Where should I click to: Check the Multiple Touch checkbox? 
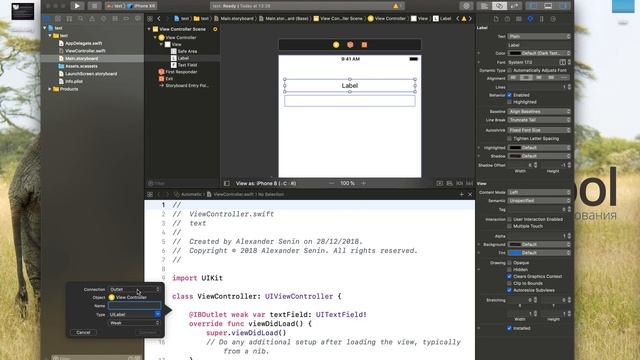[x=509, y=226]
